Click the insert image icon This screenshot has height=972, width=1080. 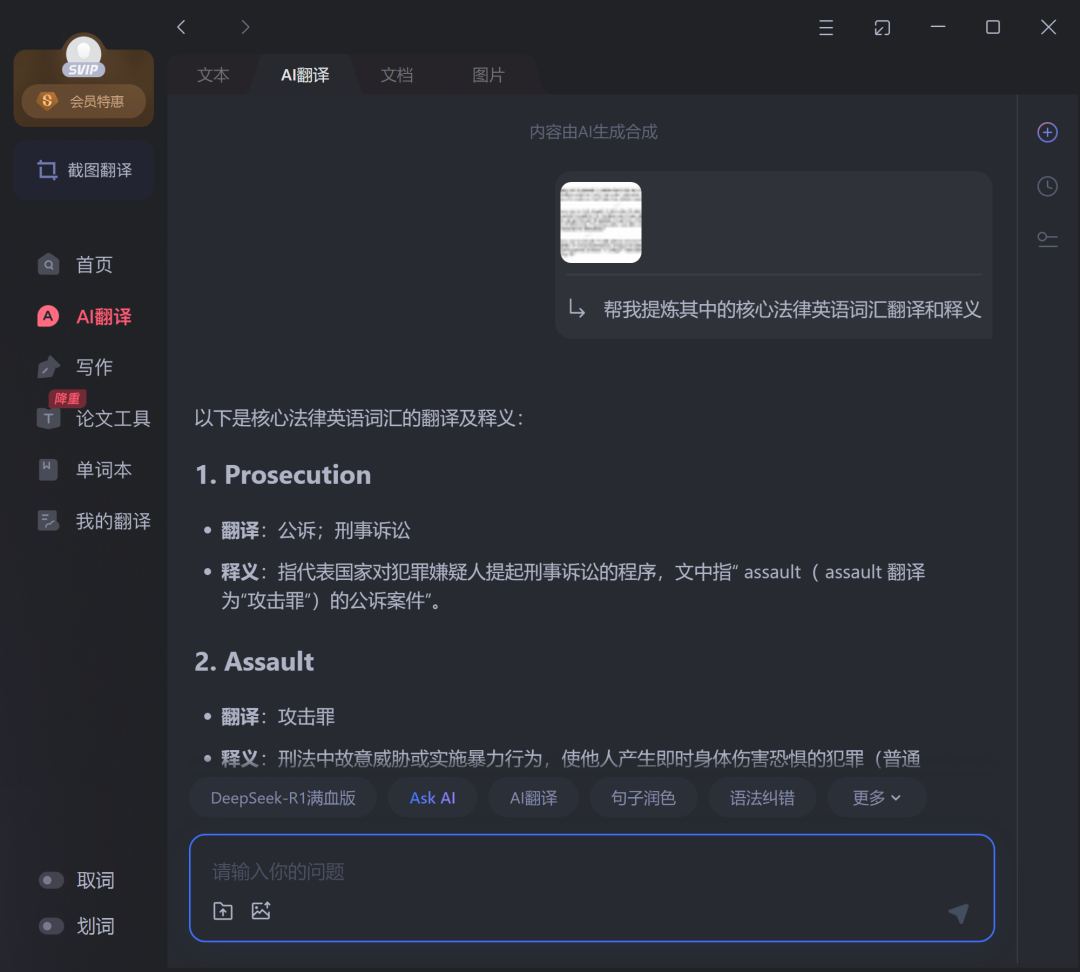261,911
